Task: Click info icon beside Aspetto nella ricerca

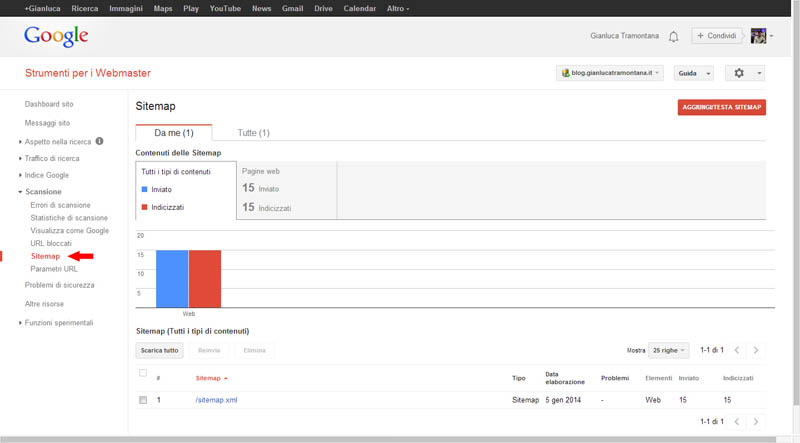Action: [99, 141]
